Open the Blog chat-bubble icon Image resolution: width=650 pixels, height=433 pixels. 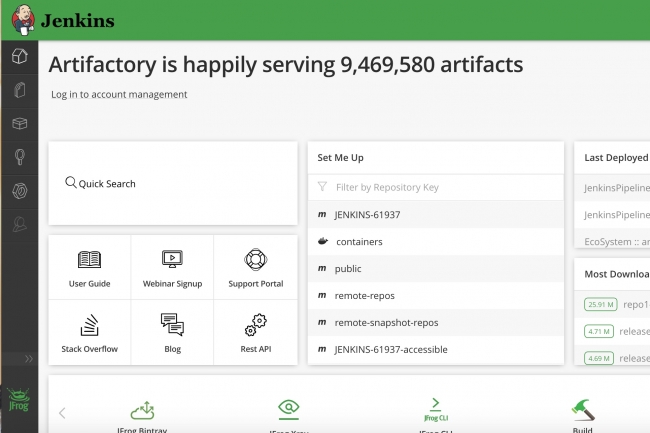pos(172,324)
